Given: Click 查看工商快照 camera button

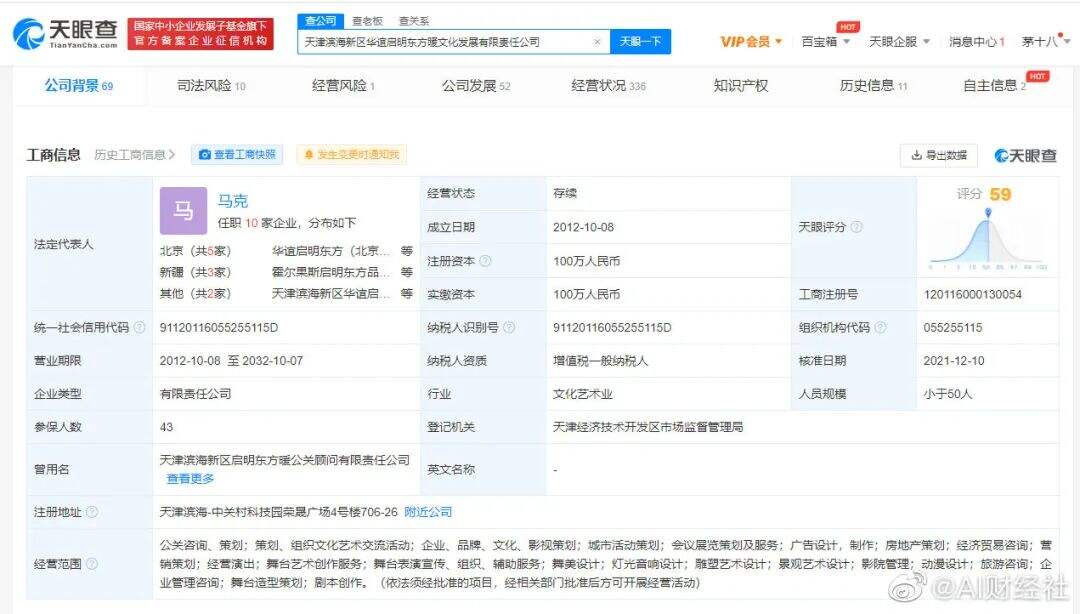Looking at the screenshot, I should click(237, 154).
